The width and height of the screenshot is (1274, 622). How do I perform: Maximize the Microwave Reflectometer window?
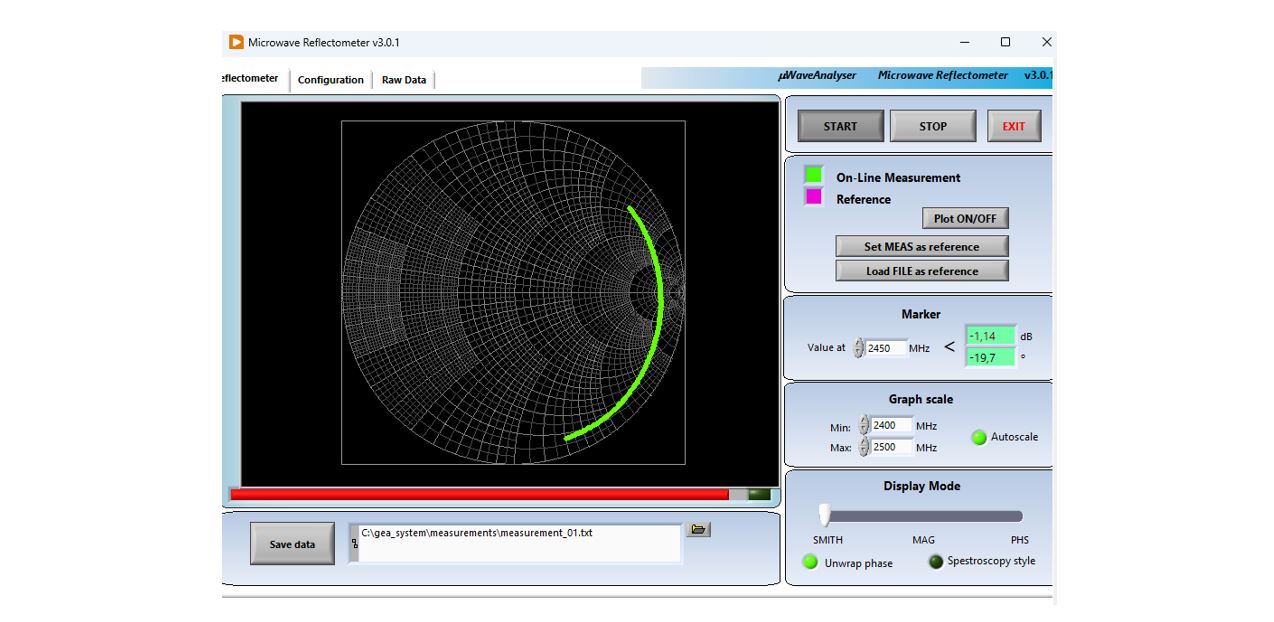pyautogui.click(x=1005, y=42)
